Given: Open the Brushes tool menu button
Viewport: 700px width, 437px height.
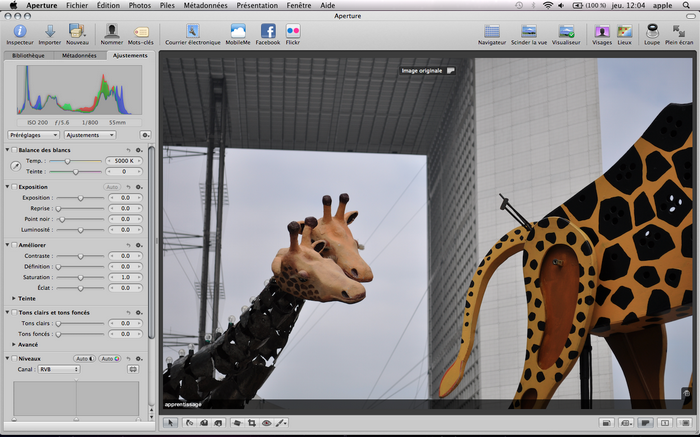Looking at the screenshot, I should pos(281,423).
